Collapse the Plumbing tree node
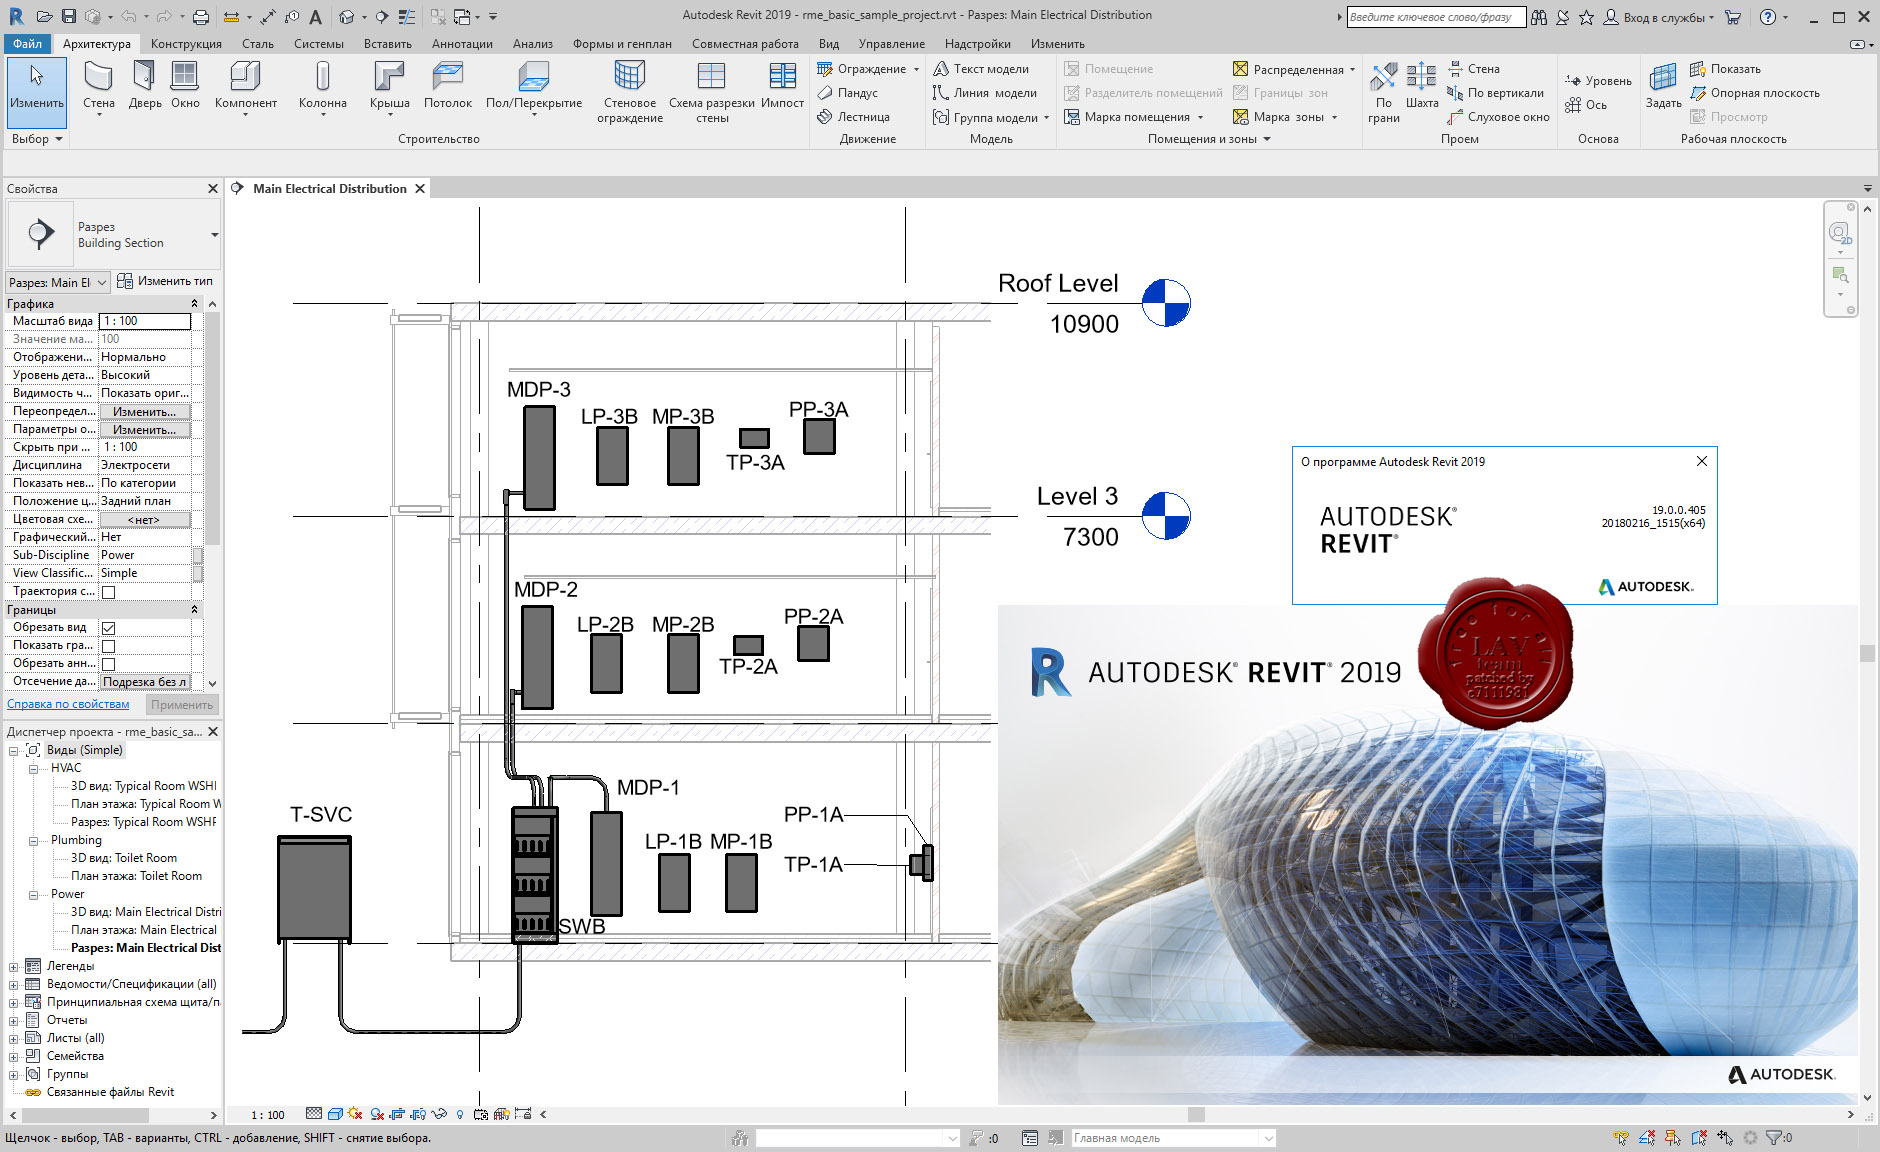This screenshot has height=1152, width=1880. pos(33,840)
